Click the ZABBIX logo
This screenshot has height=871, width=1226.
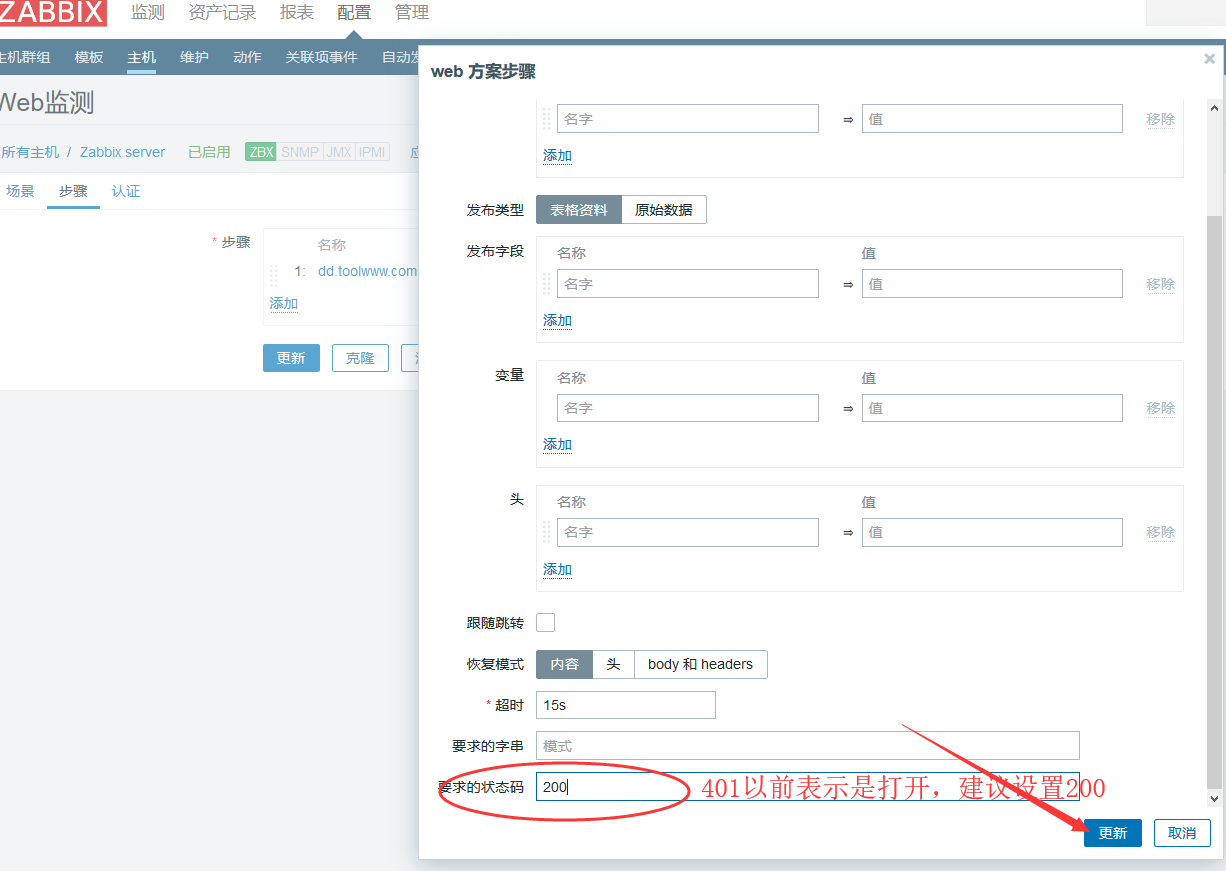click(53, 13)
